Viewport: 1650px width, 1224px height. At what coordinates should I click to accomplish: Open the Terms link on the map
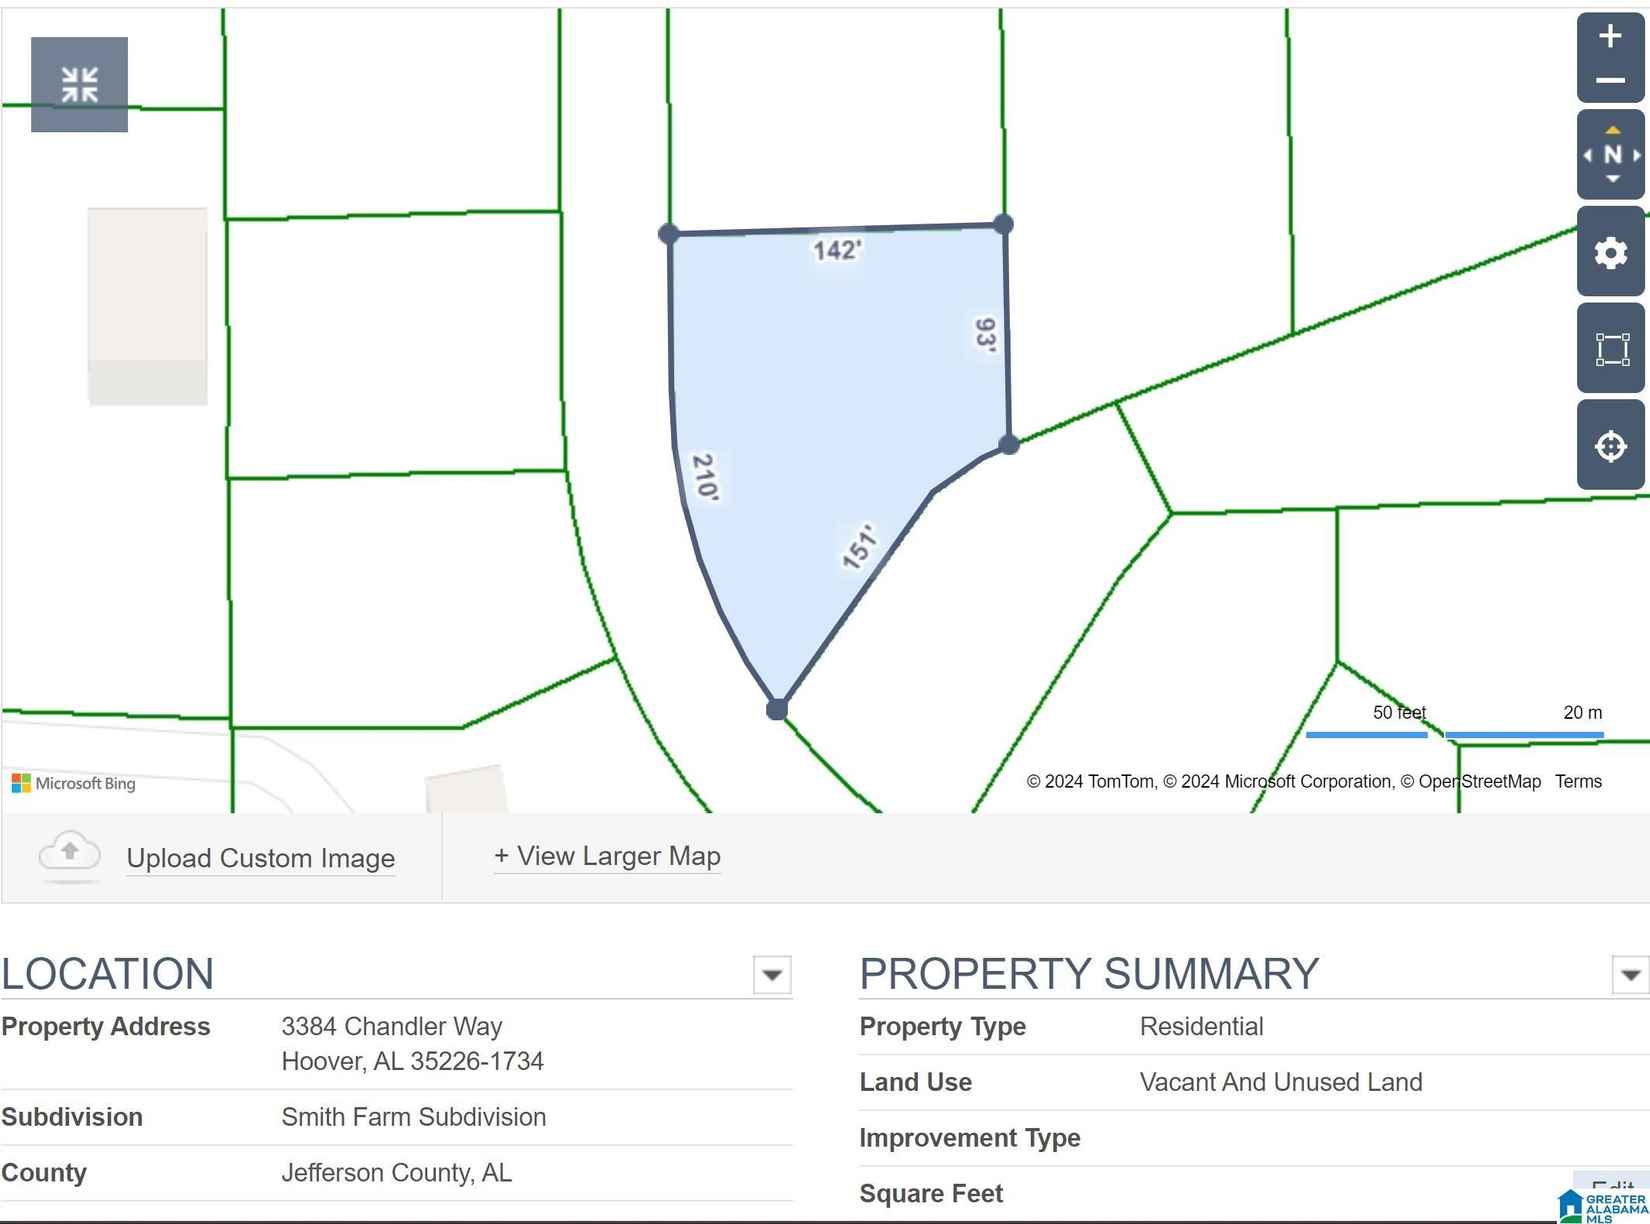[1577, 781]
